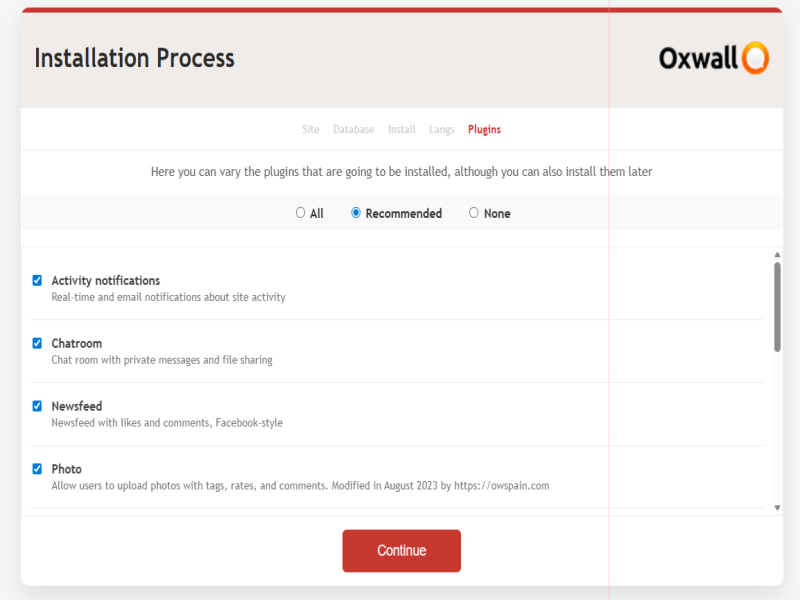800x600 pixels.
Task: Select the Recommended radio option
Action: pyautogui.click(x=356, y=213)
